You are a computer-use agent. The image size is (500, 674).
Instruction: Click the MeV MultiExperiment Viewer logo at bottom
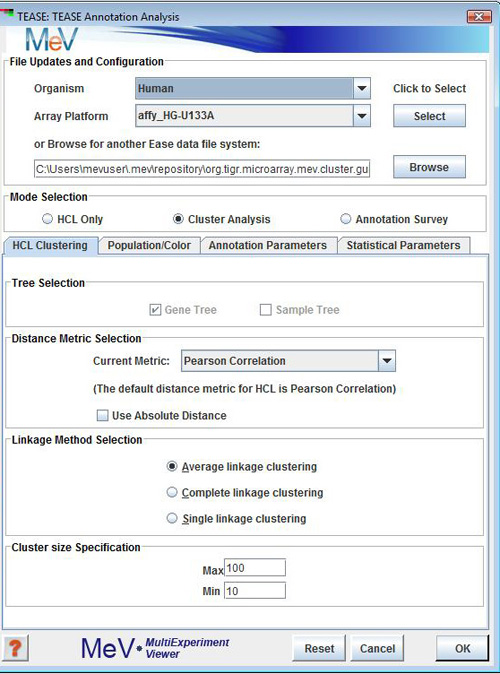155,648
